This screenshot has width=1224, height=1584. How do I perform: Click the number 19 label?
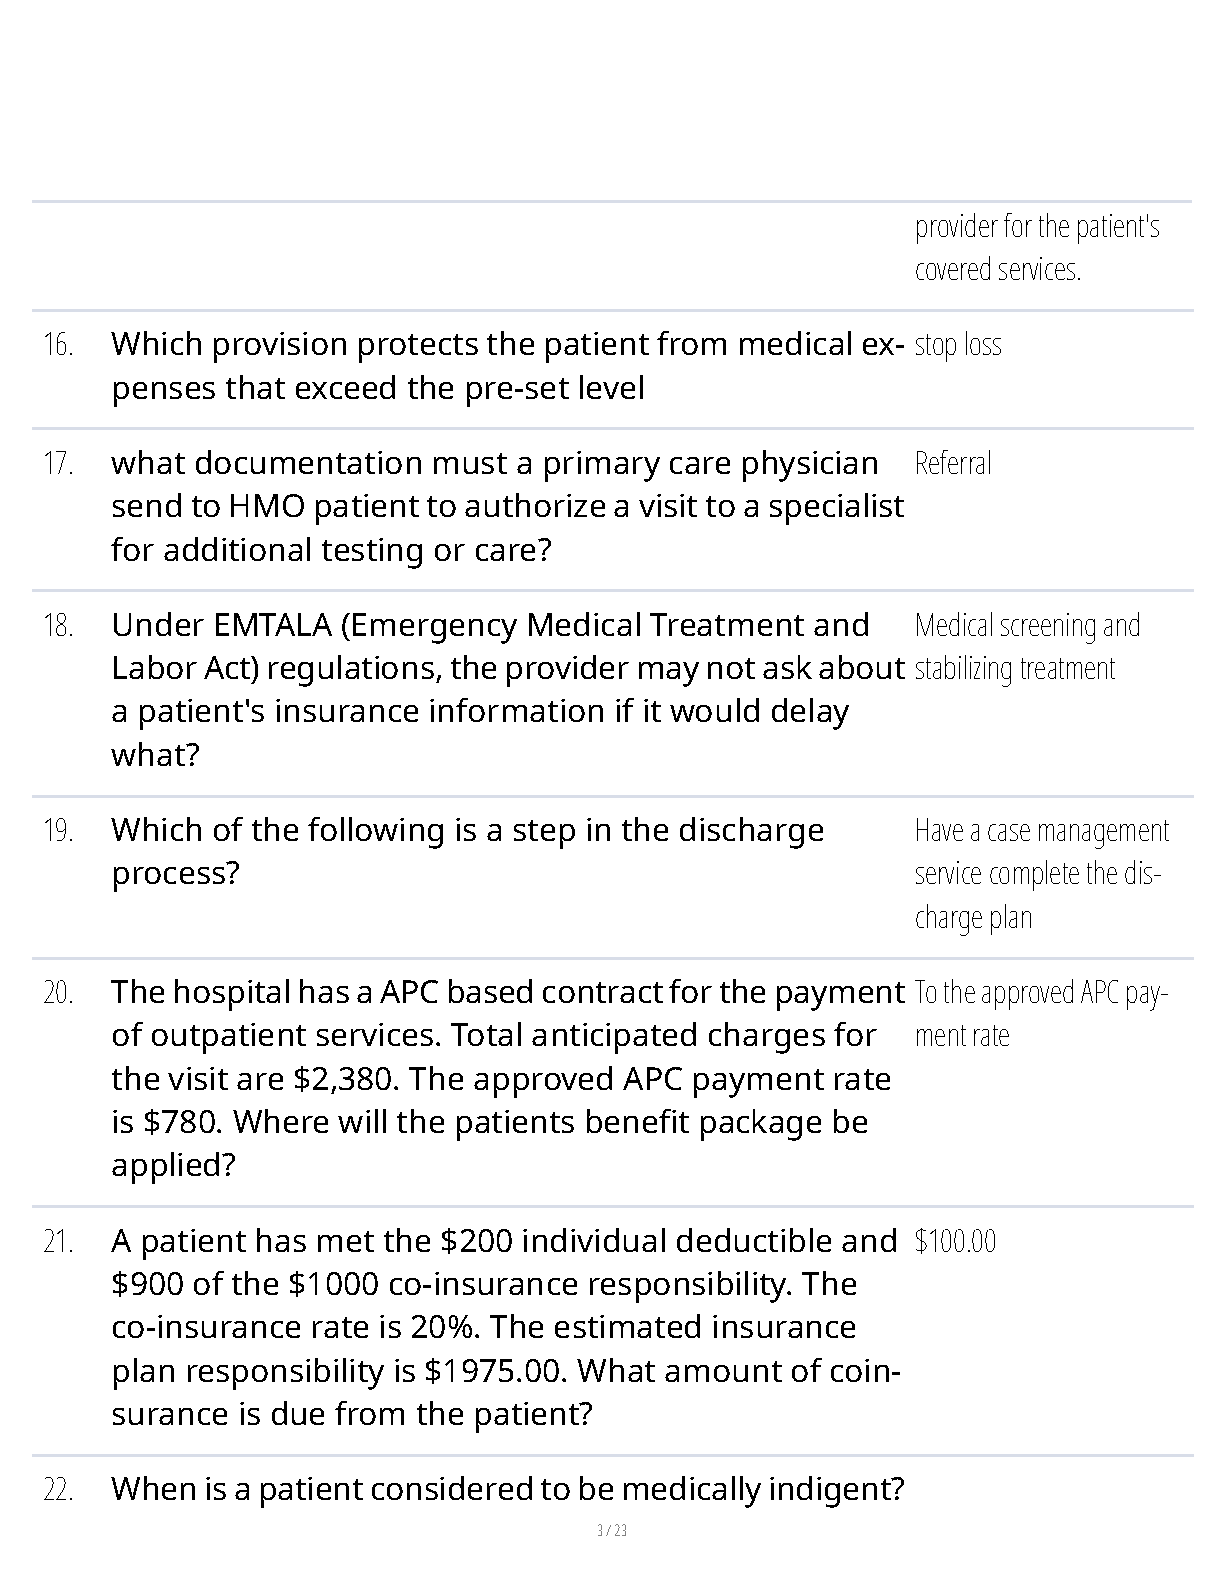coord(58,831)
